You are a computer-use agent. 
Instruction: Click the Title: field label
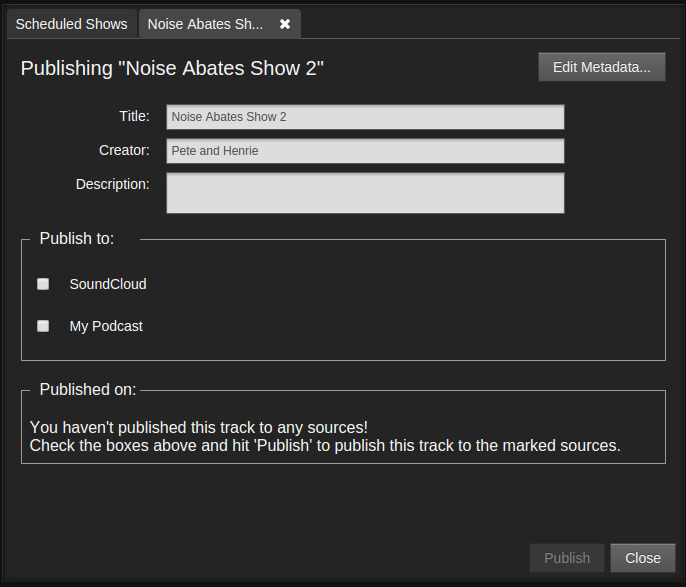point(134,116)
